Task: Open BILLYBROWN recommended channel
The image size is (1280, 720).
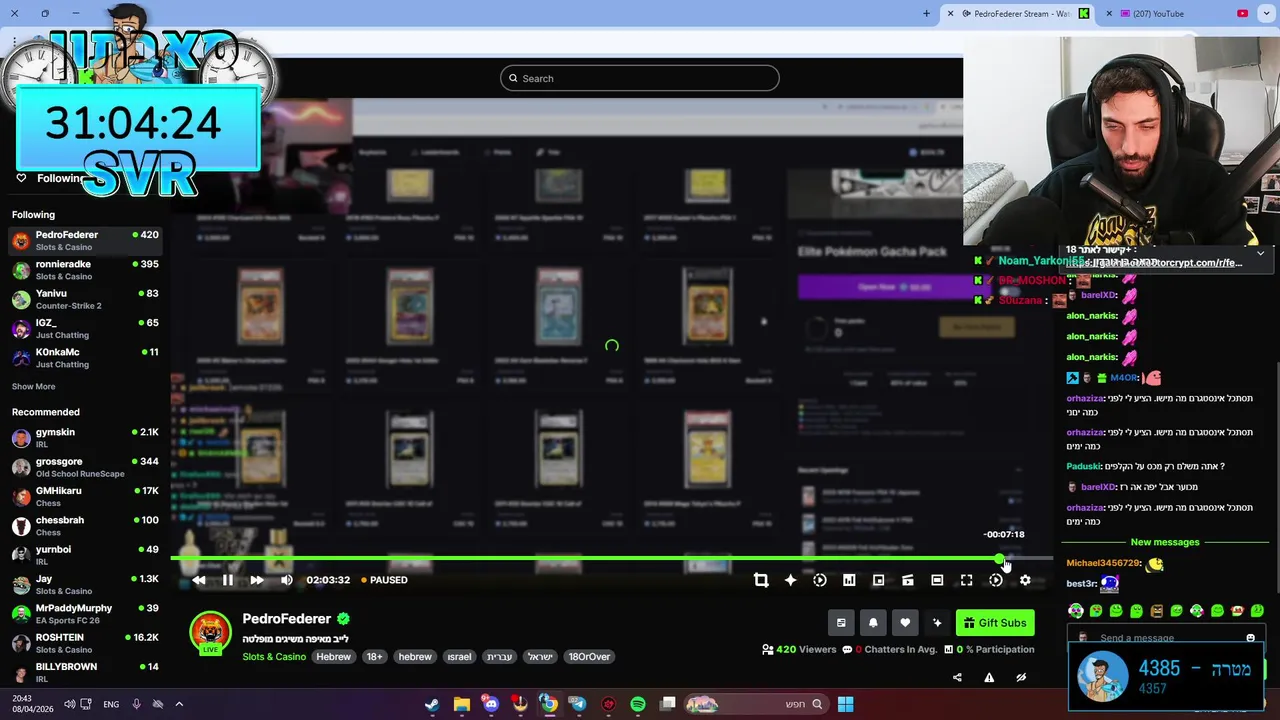Action: click(85, 672)
